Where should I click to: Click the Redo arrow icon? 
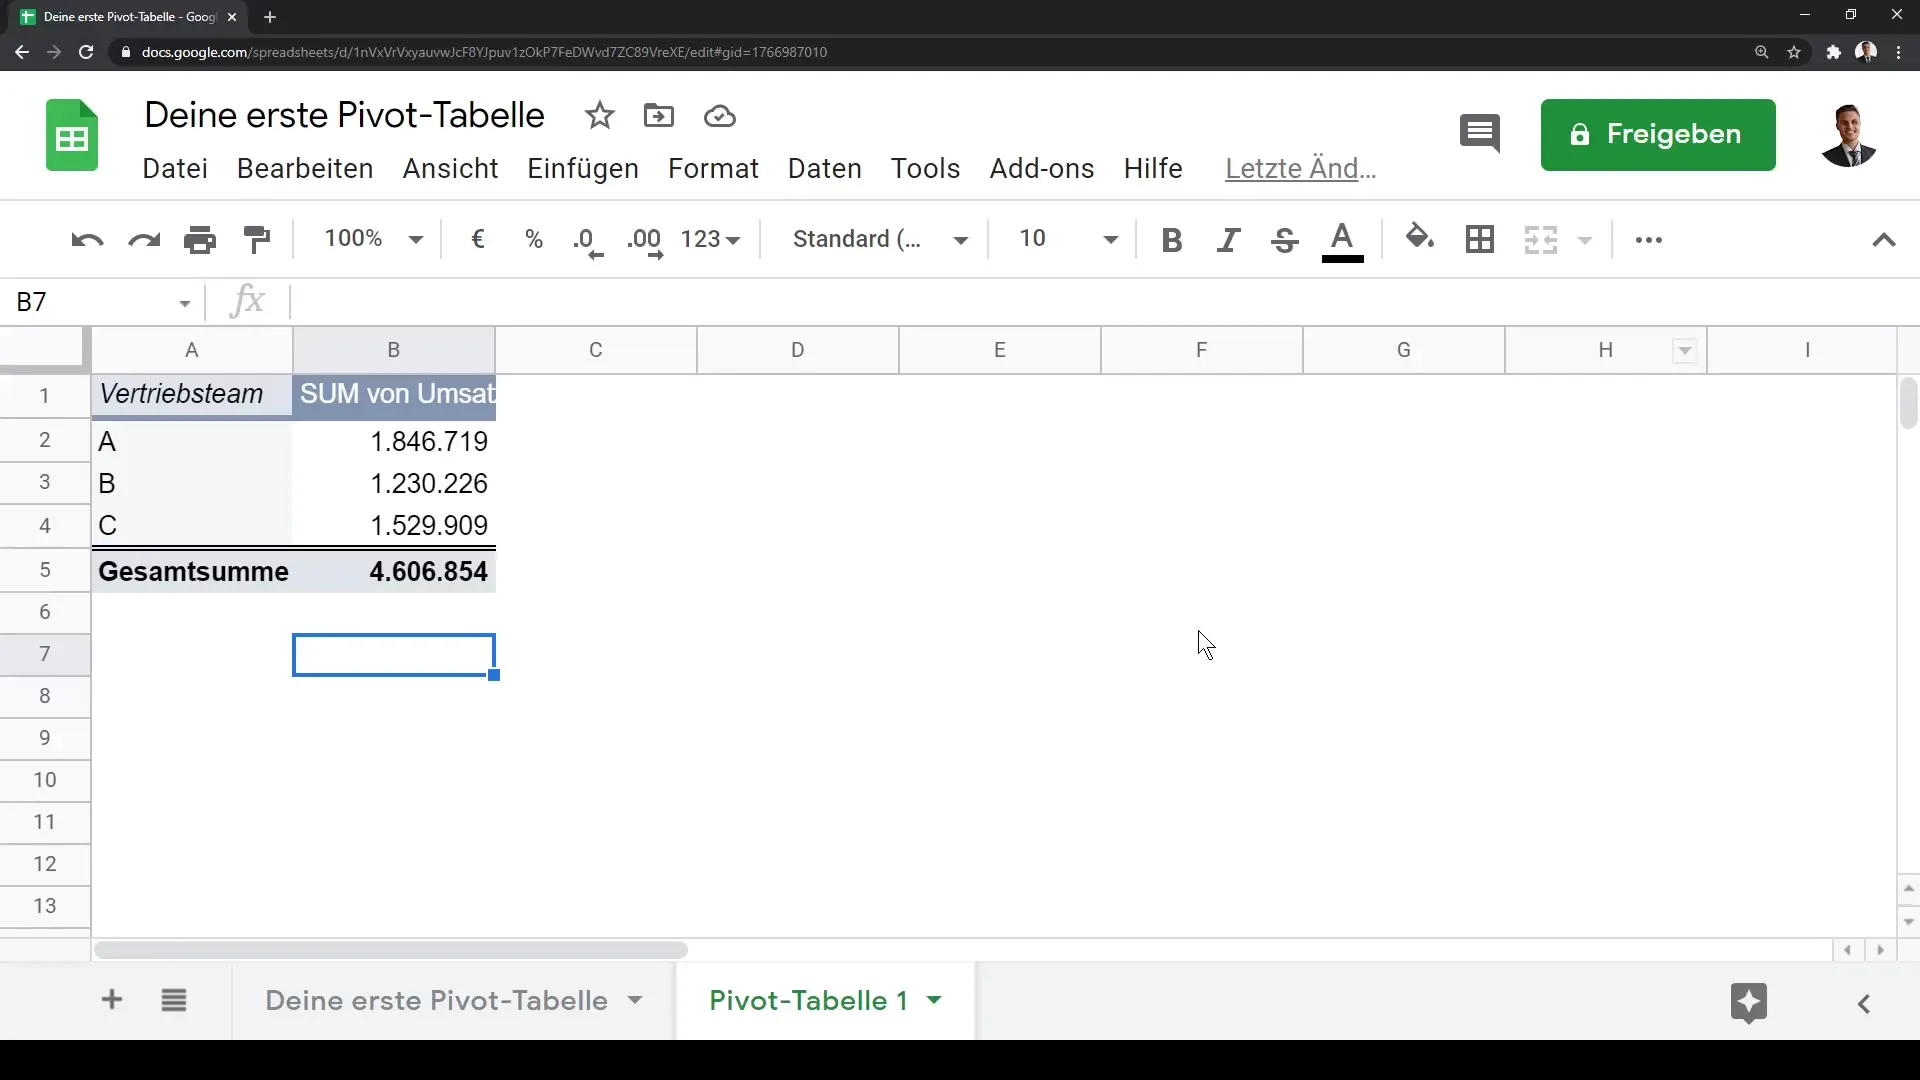[144, 240]
